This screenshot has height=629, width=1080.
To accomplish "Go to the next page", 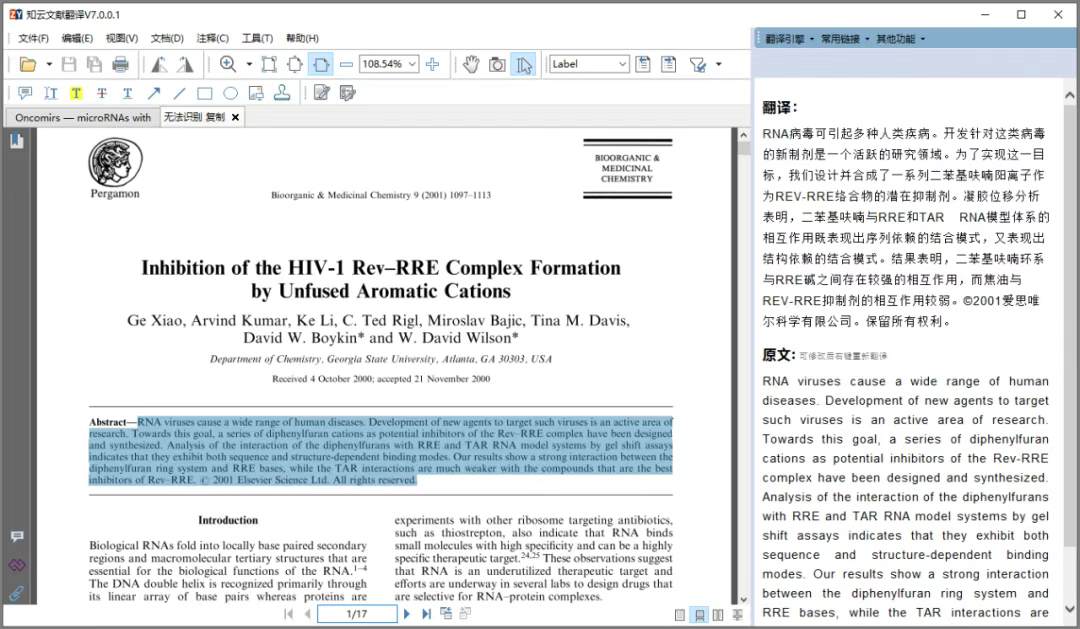I will pyautogui.click(x=407, y=614).
